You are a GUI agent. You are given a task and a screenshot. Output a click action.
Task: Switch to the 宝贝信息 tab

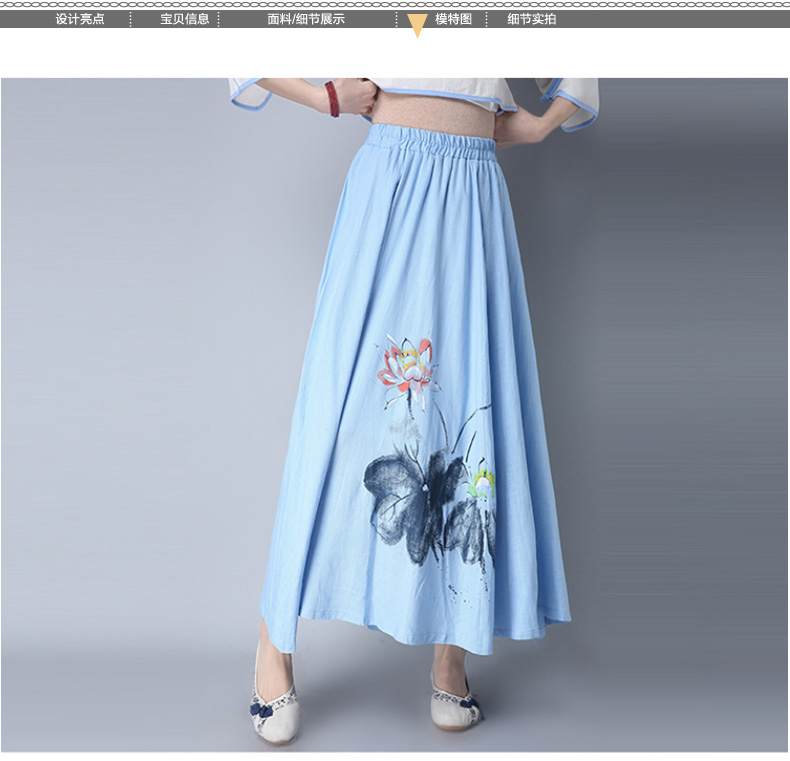(184, 19)
